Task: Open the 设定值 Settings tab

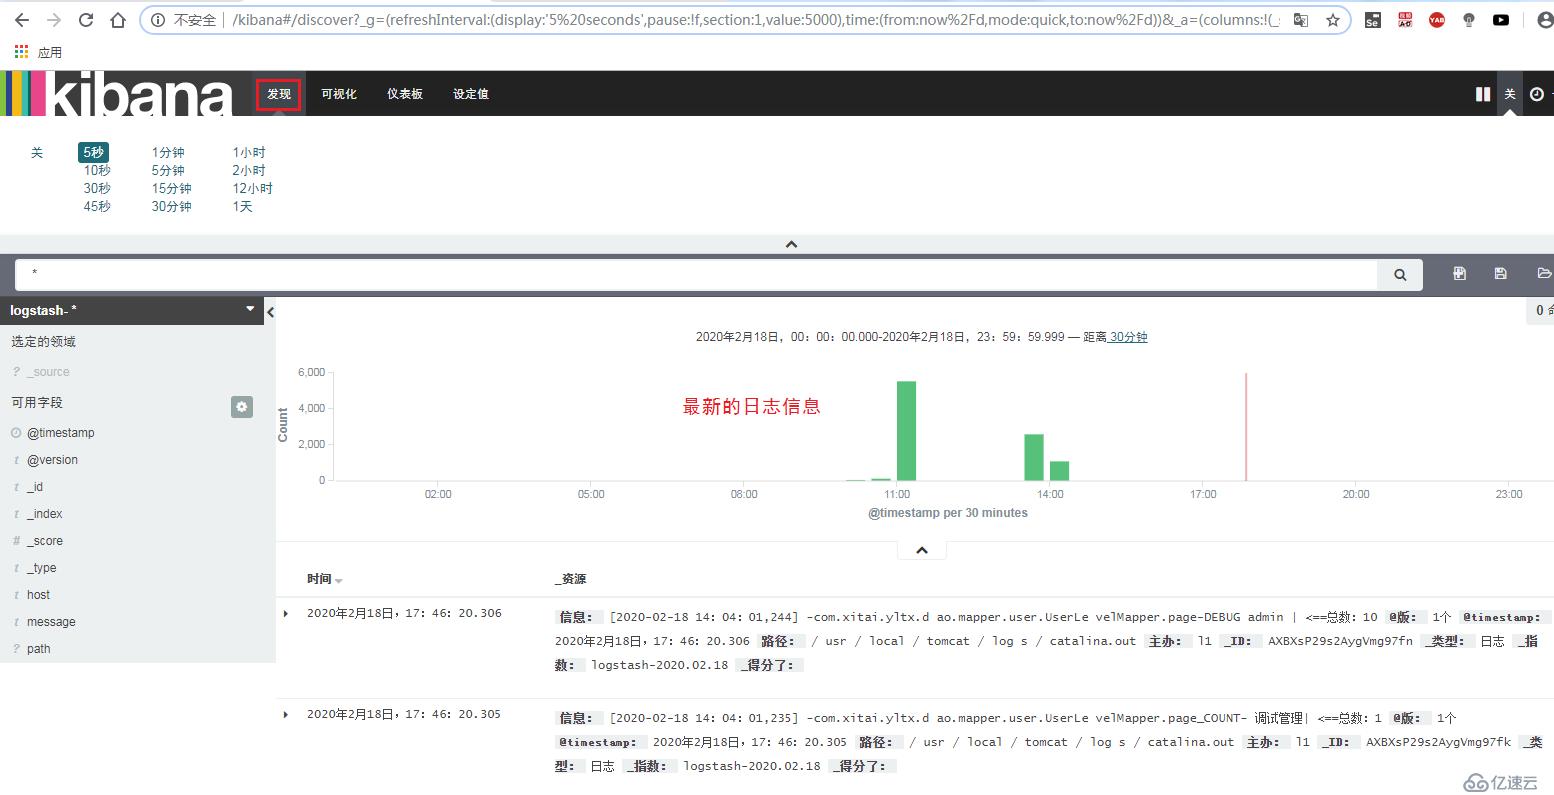Action: (471, 94)
